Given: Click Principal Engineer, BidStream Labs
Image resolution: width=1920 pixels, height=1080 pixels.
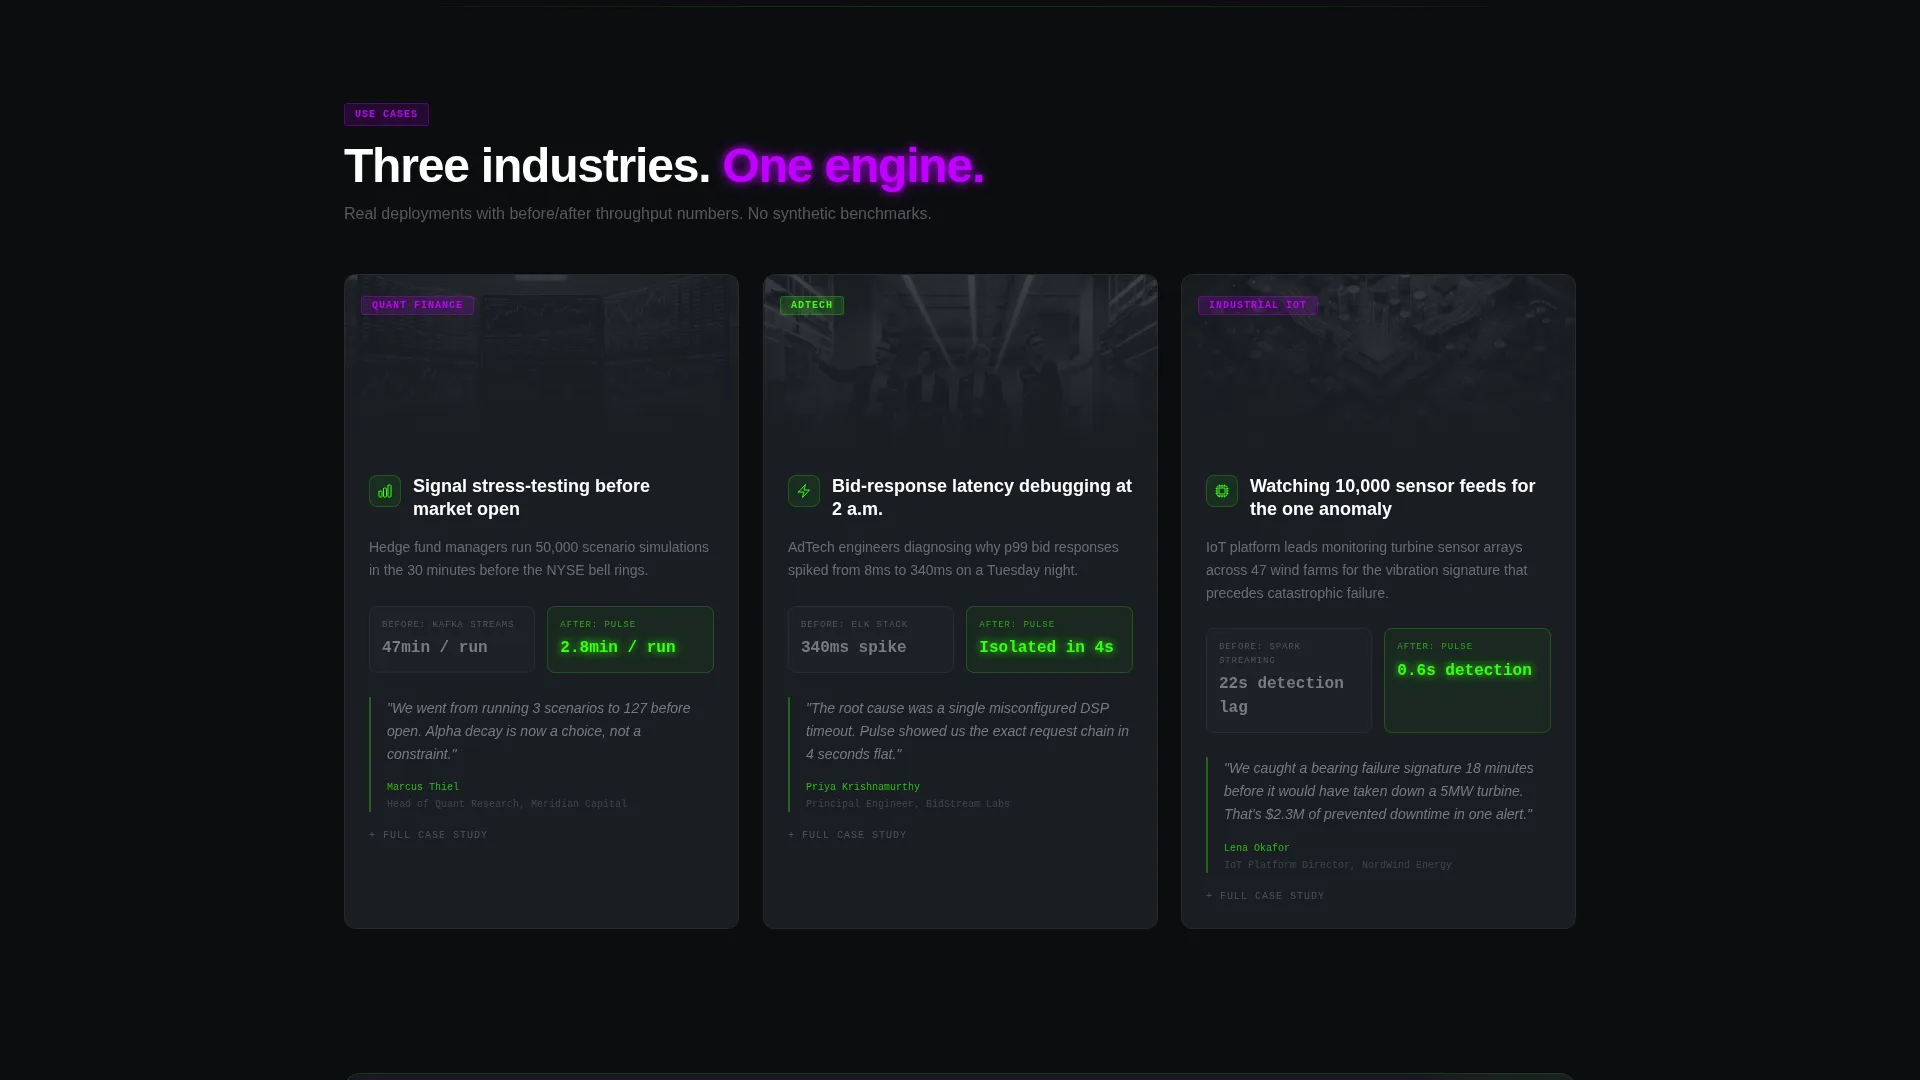Looking at the screenshot, I should click(x=908, y=804).
